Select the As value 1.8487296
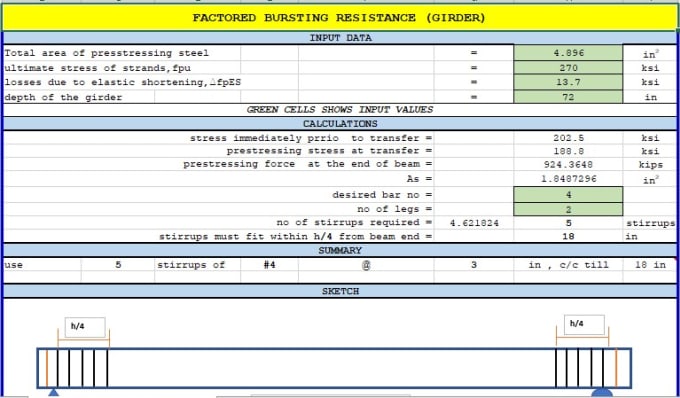The height and width of the screenshot is (398, 680). click(x=568, y=179)
